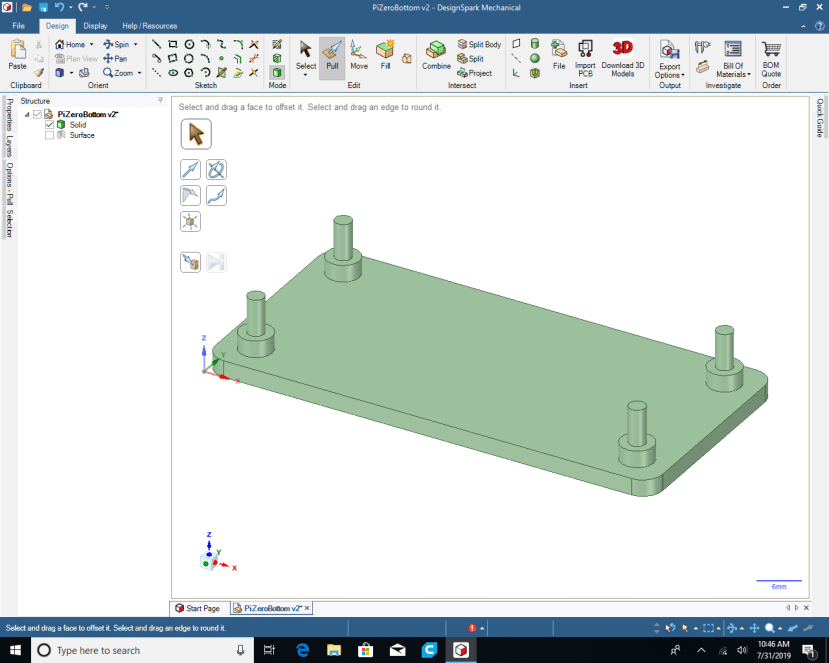Image resolution: width=829 pixels, height=663 pixels.
Task: Click in the Windows search box
Action: click(143, 650)
